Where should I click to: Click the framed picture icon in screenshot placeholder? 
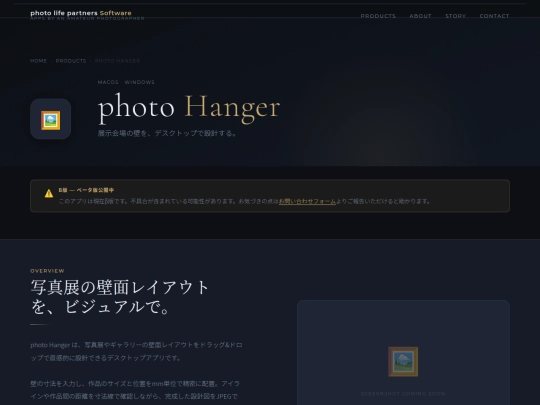pos(403,362)
